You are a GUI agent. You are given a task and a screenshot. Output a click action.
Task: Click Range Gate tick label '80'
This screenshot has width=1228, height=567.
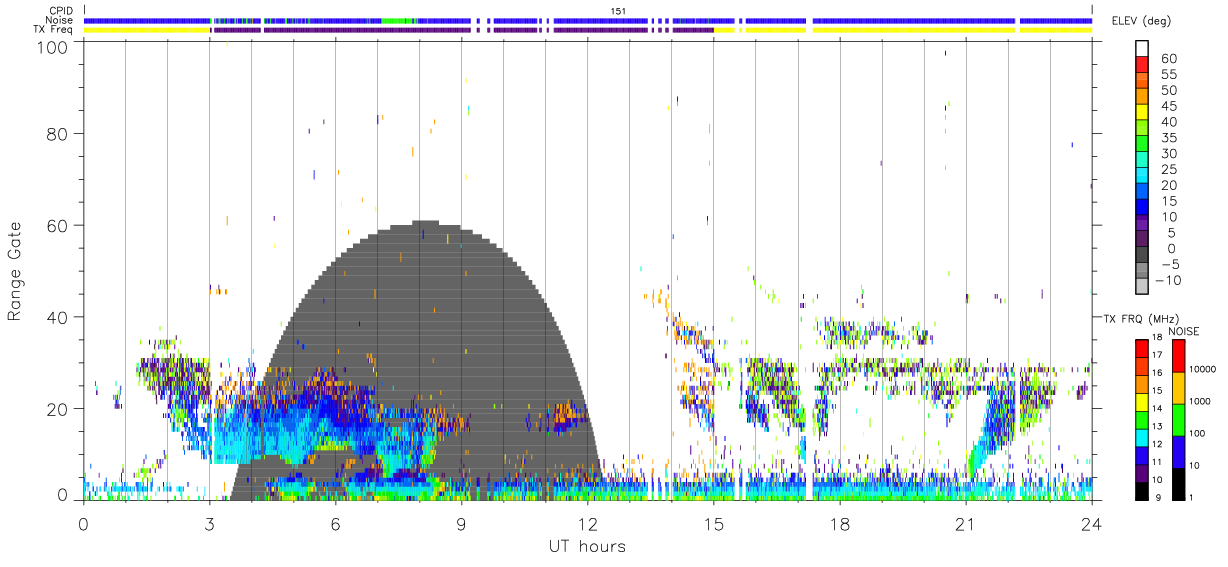58,133
